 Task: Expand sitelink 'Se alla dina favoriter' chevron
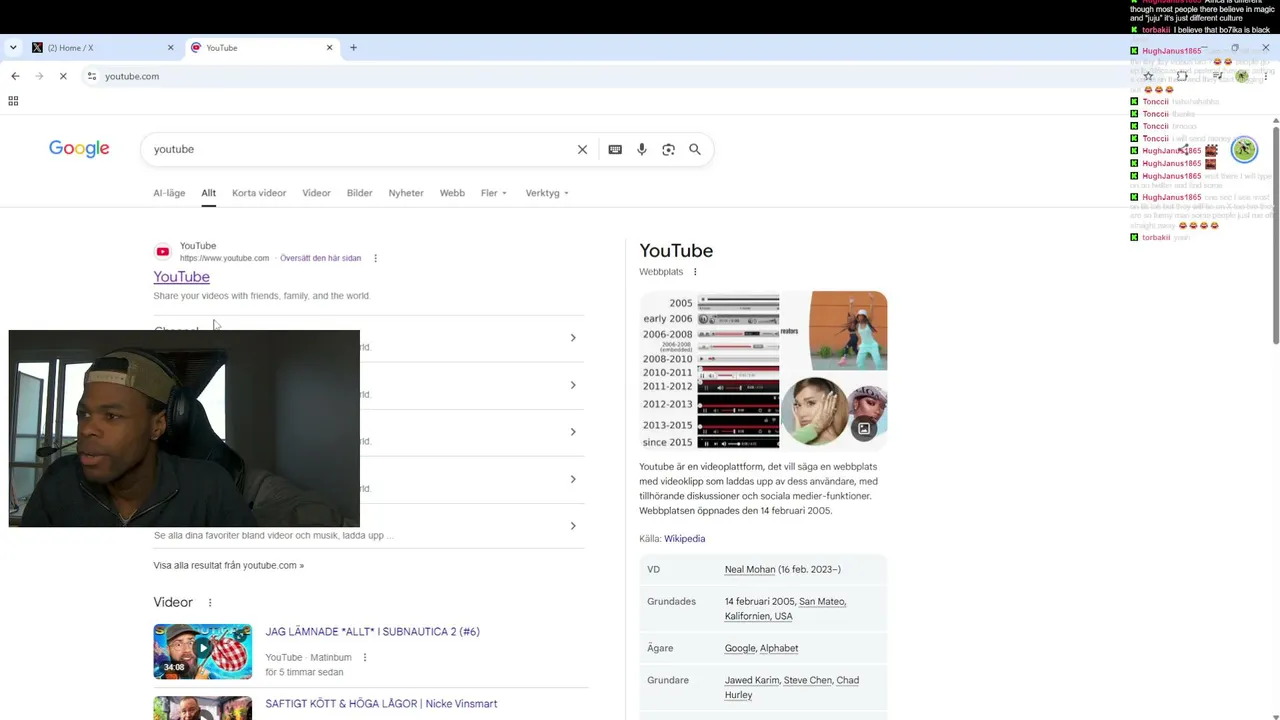573,526
